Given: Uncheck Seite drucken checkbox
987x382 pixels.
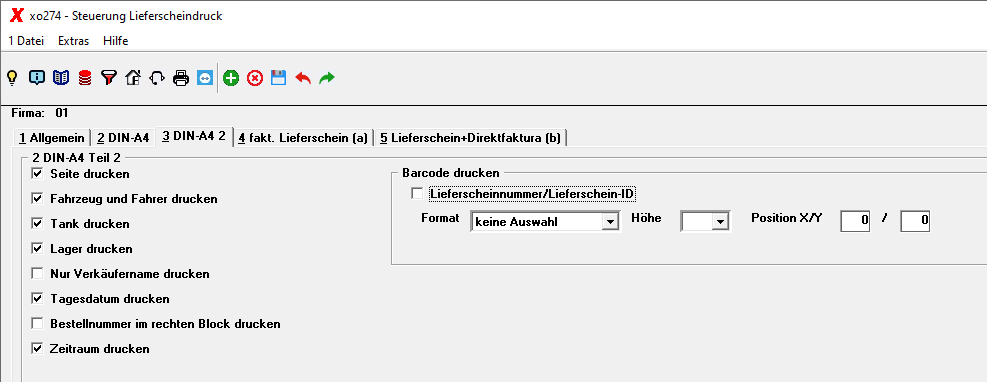Looking at the screenshot, I should (37, 173).
